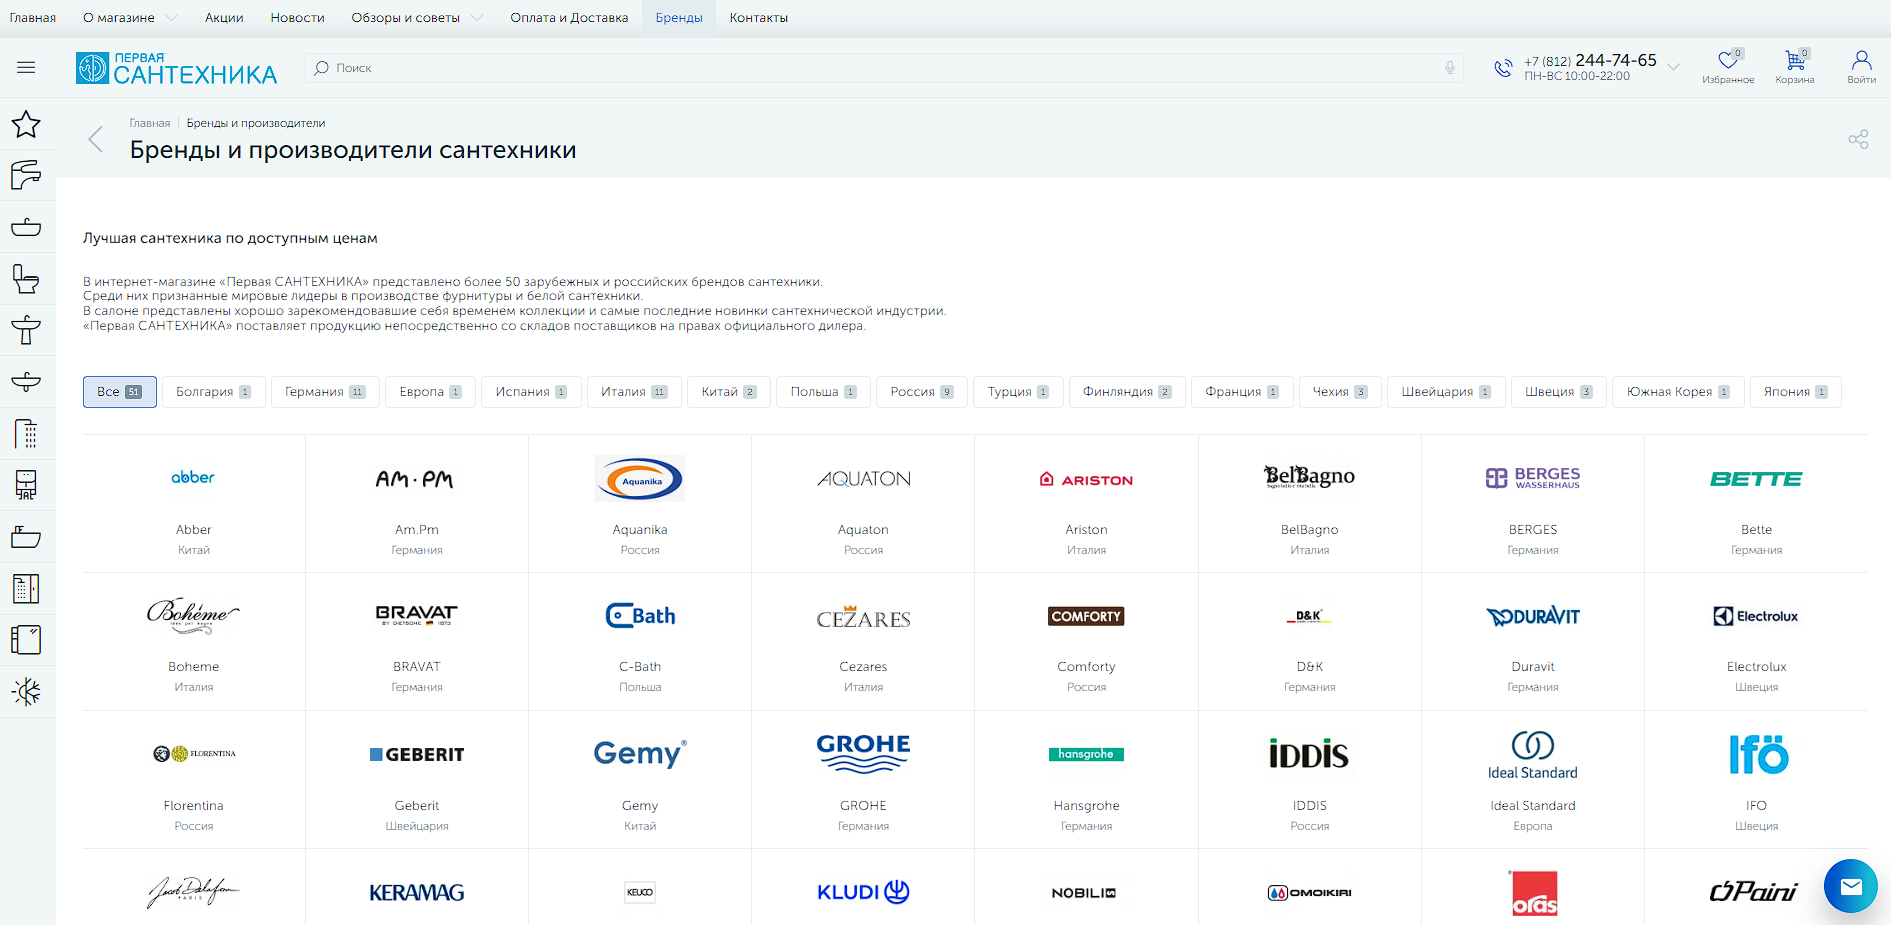Screen dimensions: 1891x925
Task: Filter brands by Швейцария
Action: click(x=1446, y=392)
